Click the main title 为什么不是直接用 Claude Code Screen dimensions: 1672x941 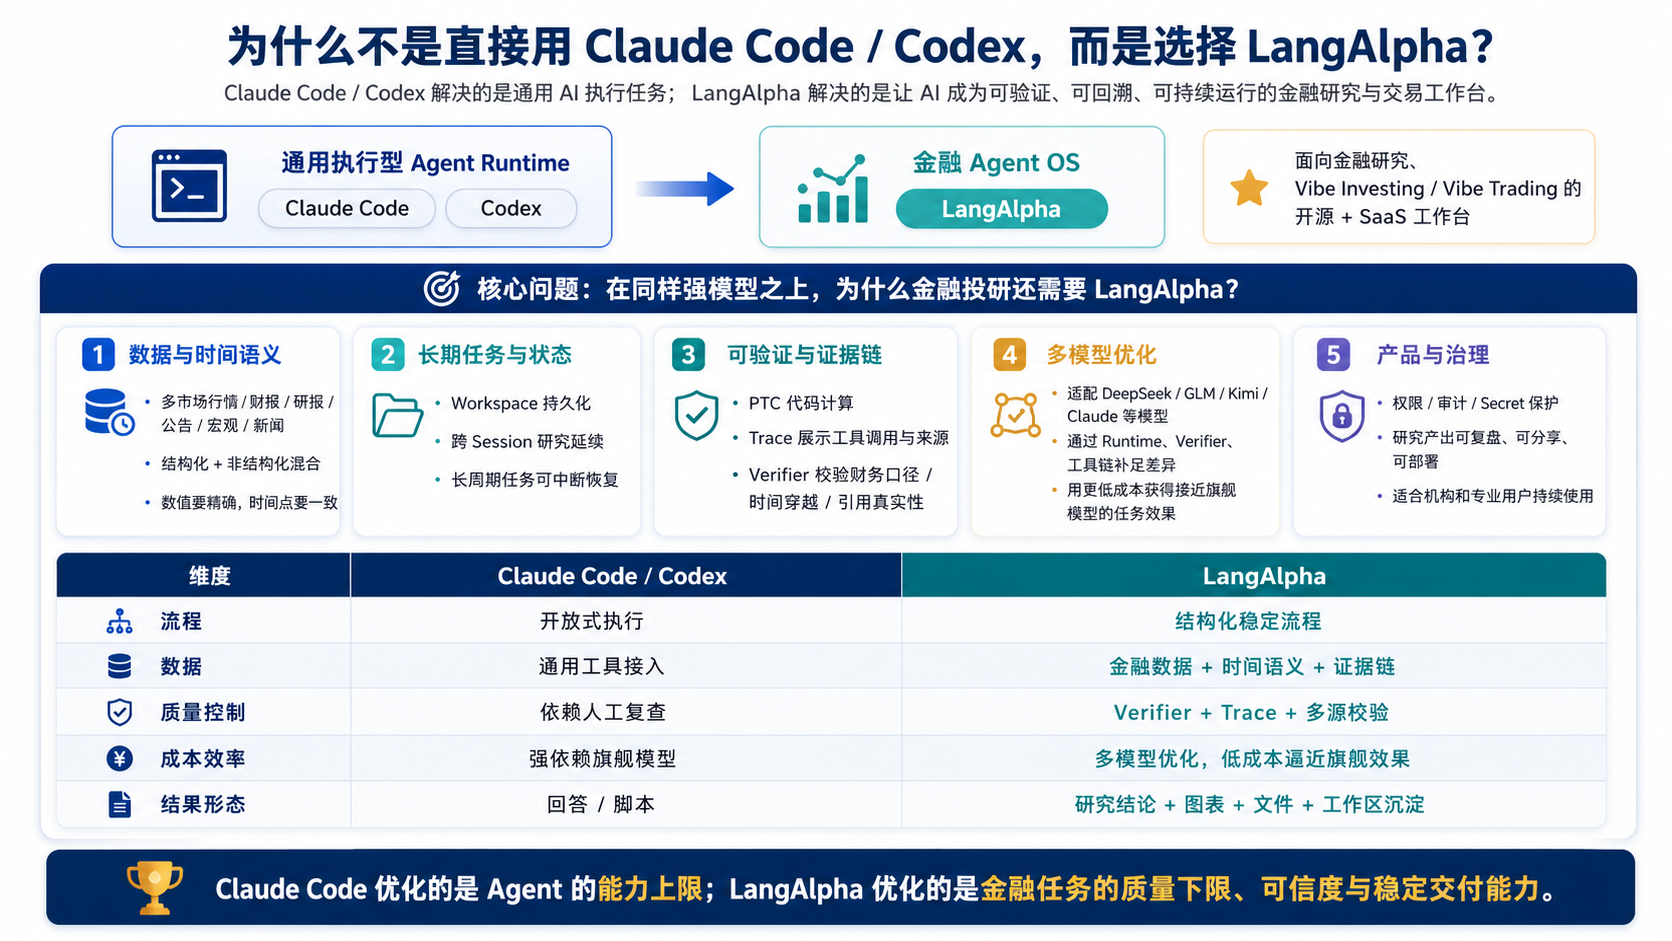[860, 46]
